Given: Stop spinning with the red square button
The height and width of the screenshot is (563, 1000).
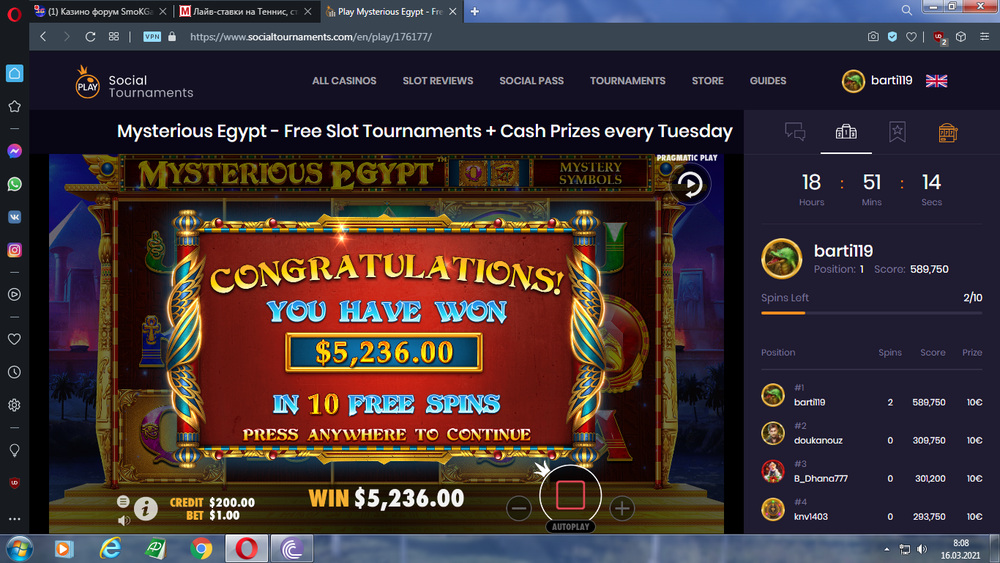Looking at the screenshot, I should point(570,495).
